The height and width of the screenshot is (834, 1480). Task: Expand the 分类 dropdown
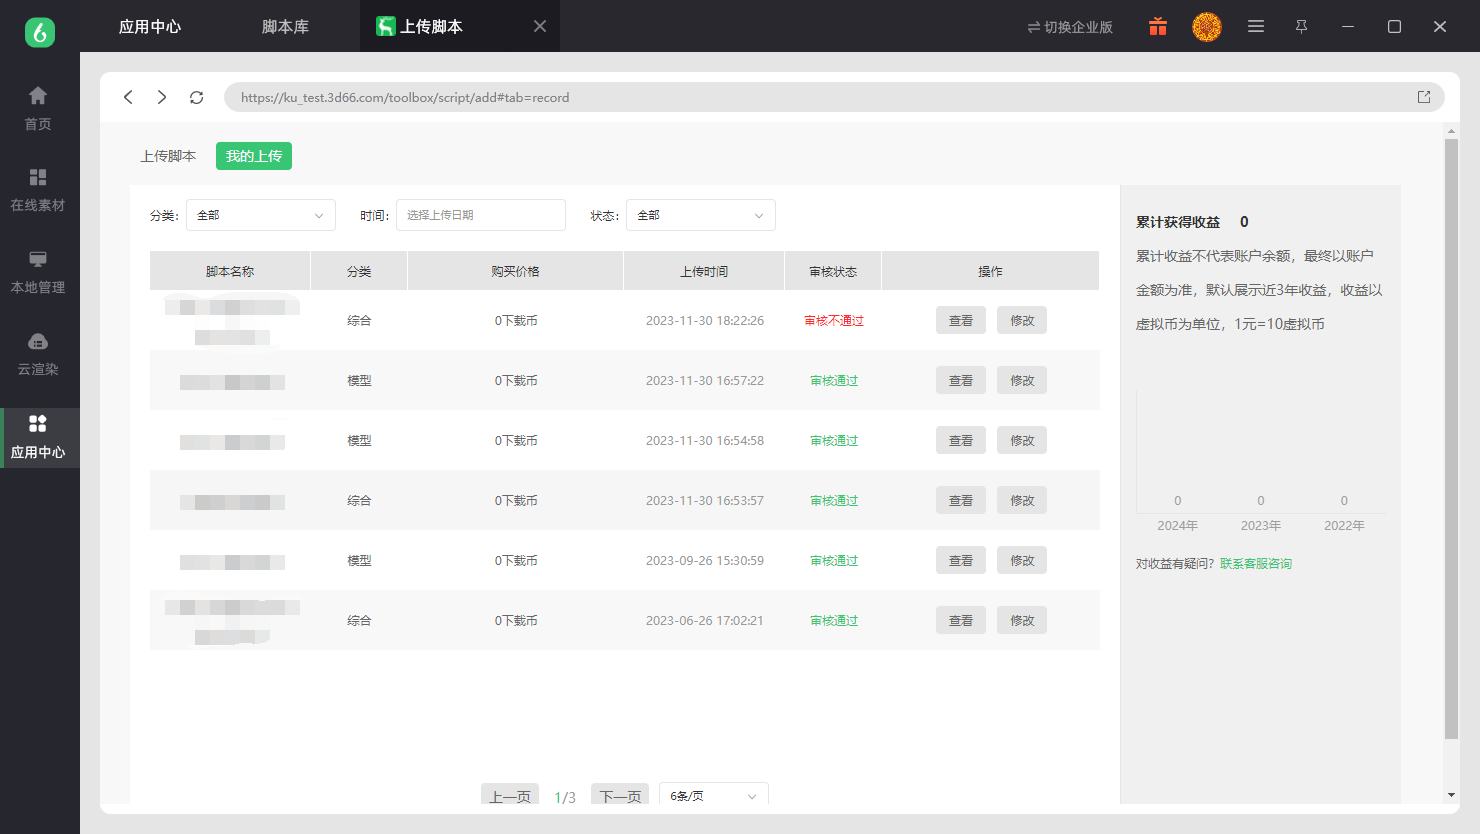(x=261, y=215)
